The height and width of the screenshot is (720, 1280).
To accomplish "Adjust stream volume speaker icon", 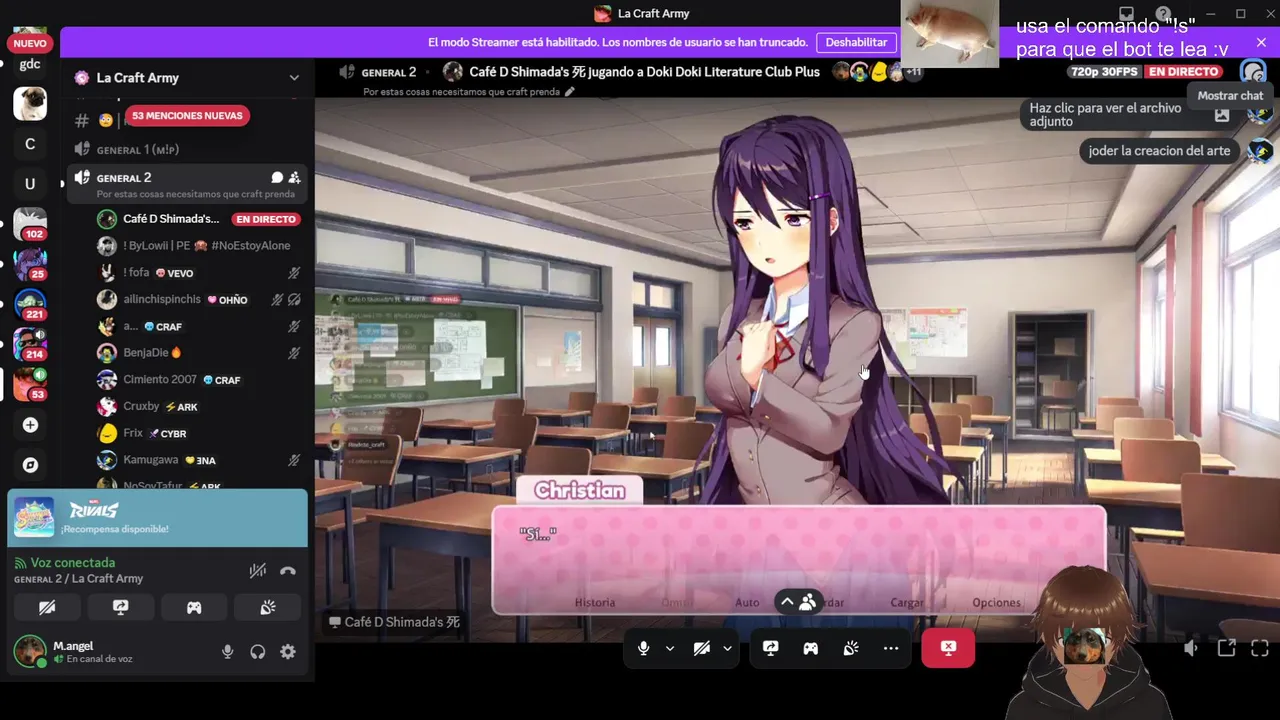I will point(1191,648).
